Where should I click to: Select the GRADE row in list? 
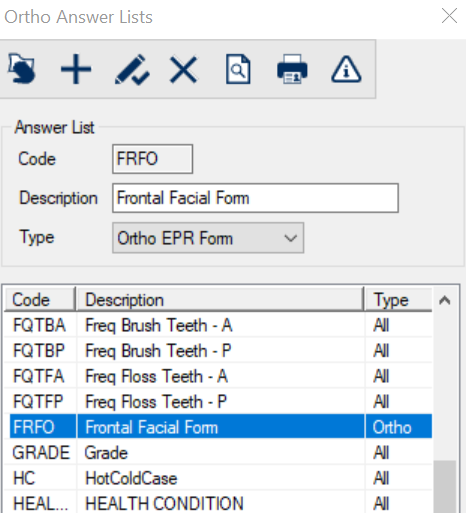click(218, 453)
